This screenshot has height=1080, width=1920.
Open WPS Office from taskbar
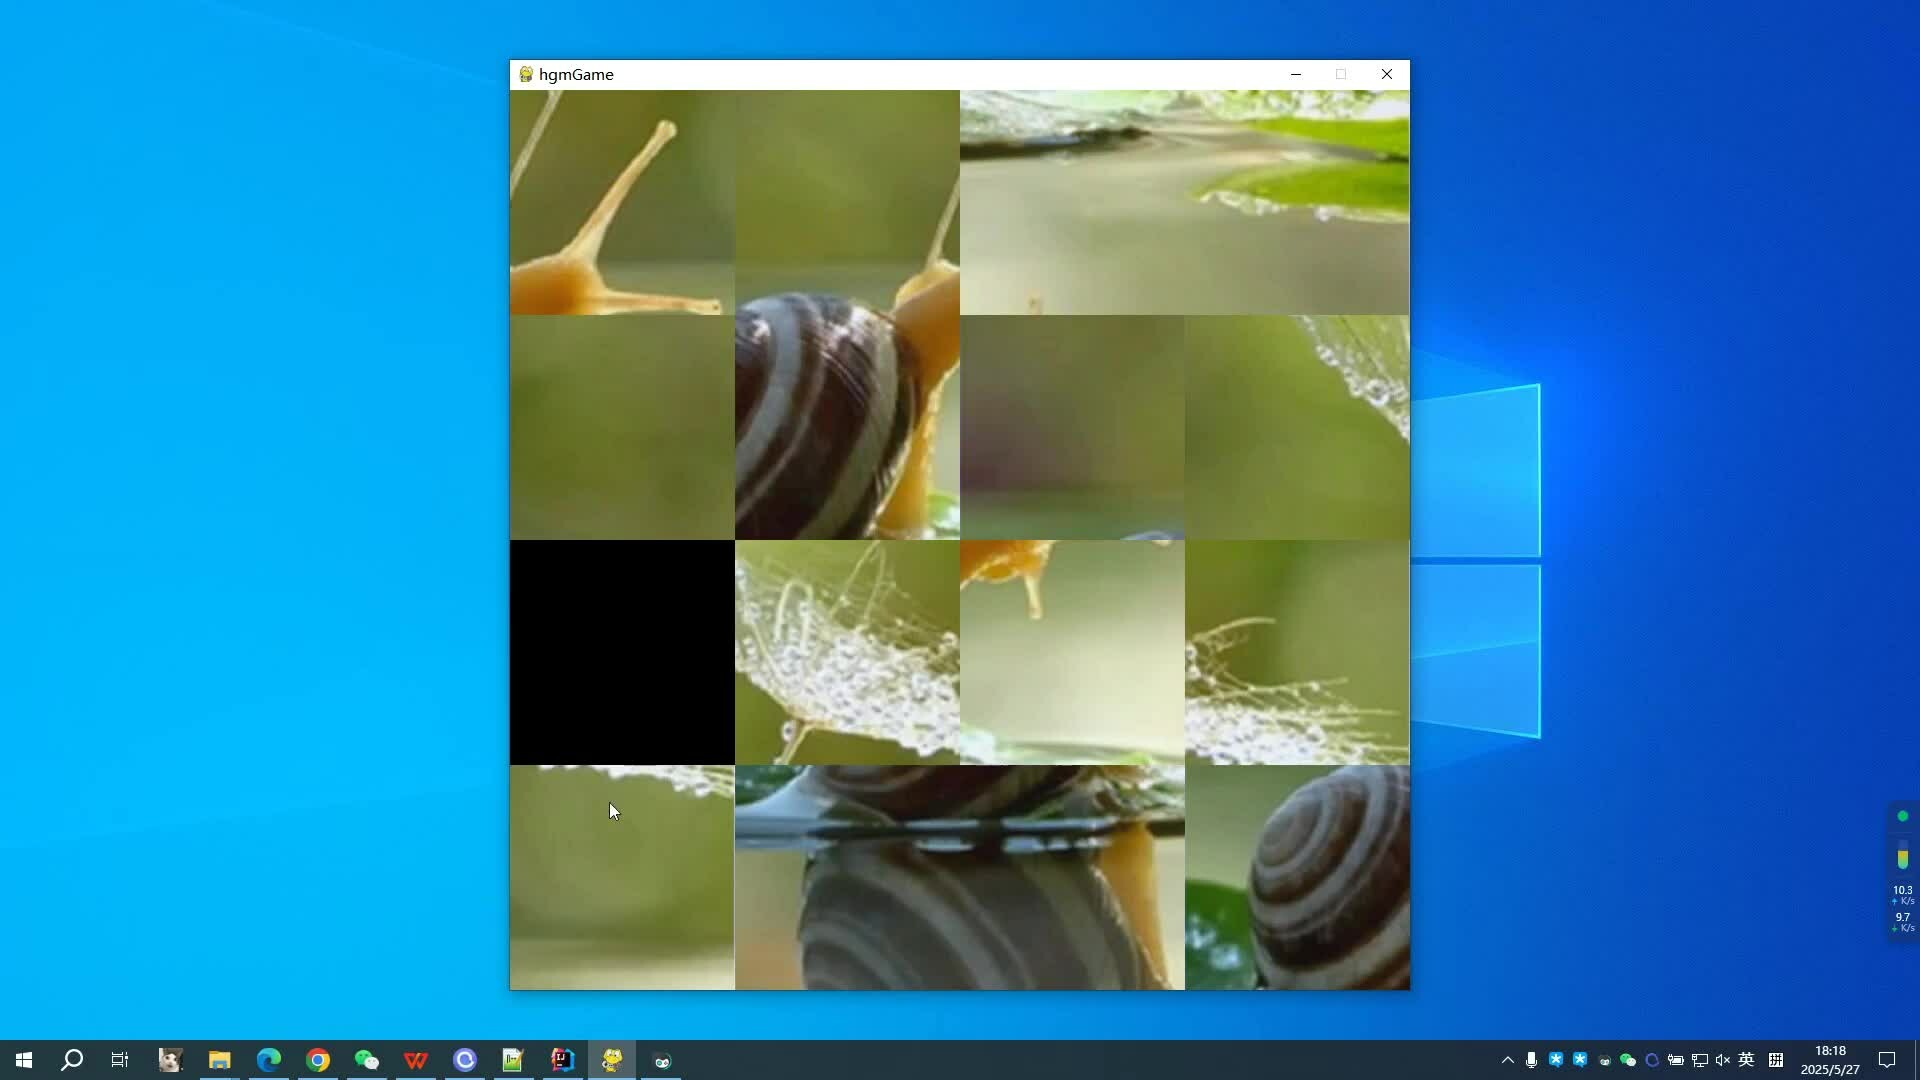click(x=416, y=1060)
